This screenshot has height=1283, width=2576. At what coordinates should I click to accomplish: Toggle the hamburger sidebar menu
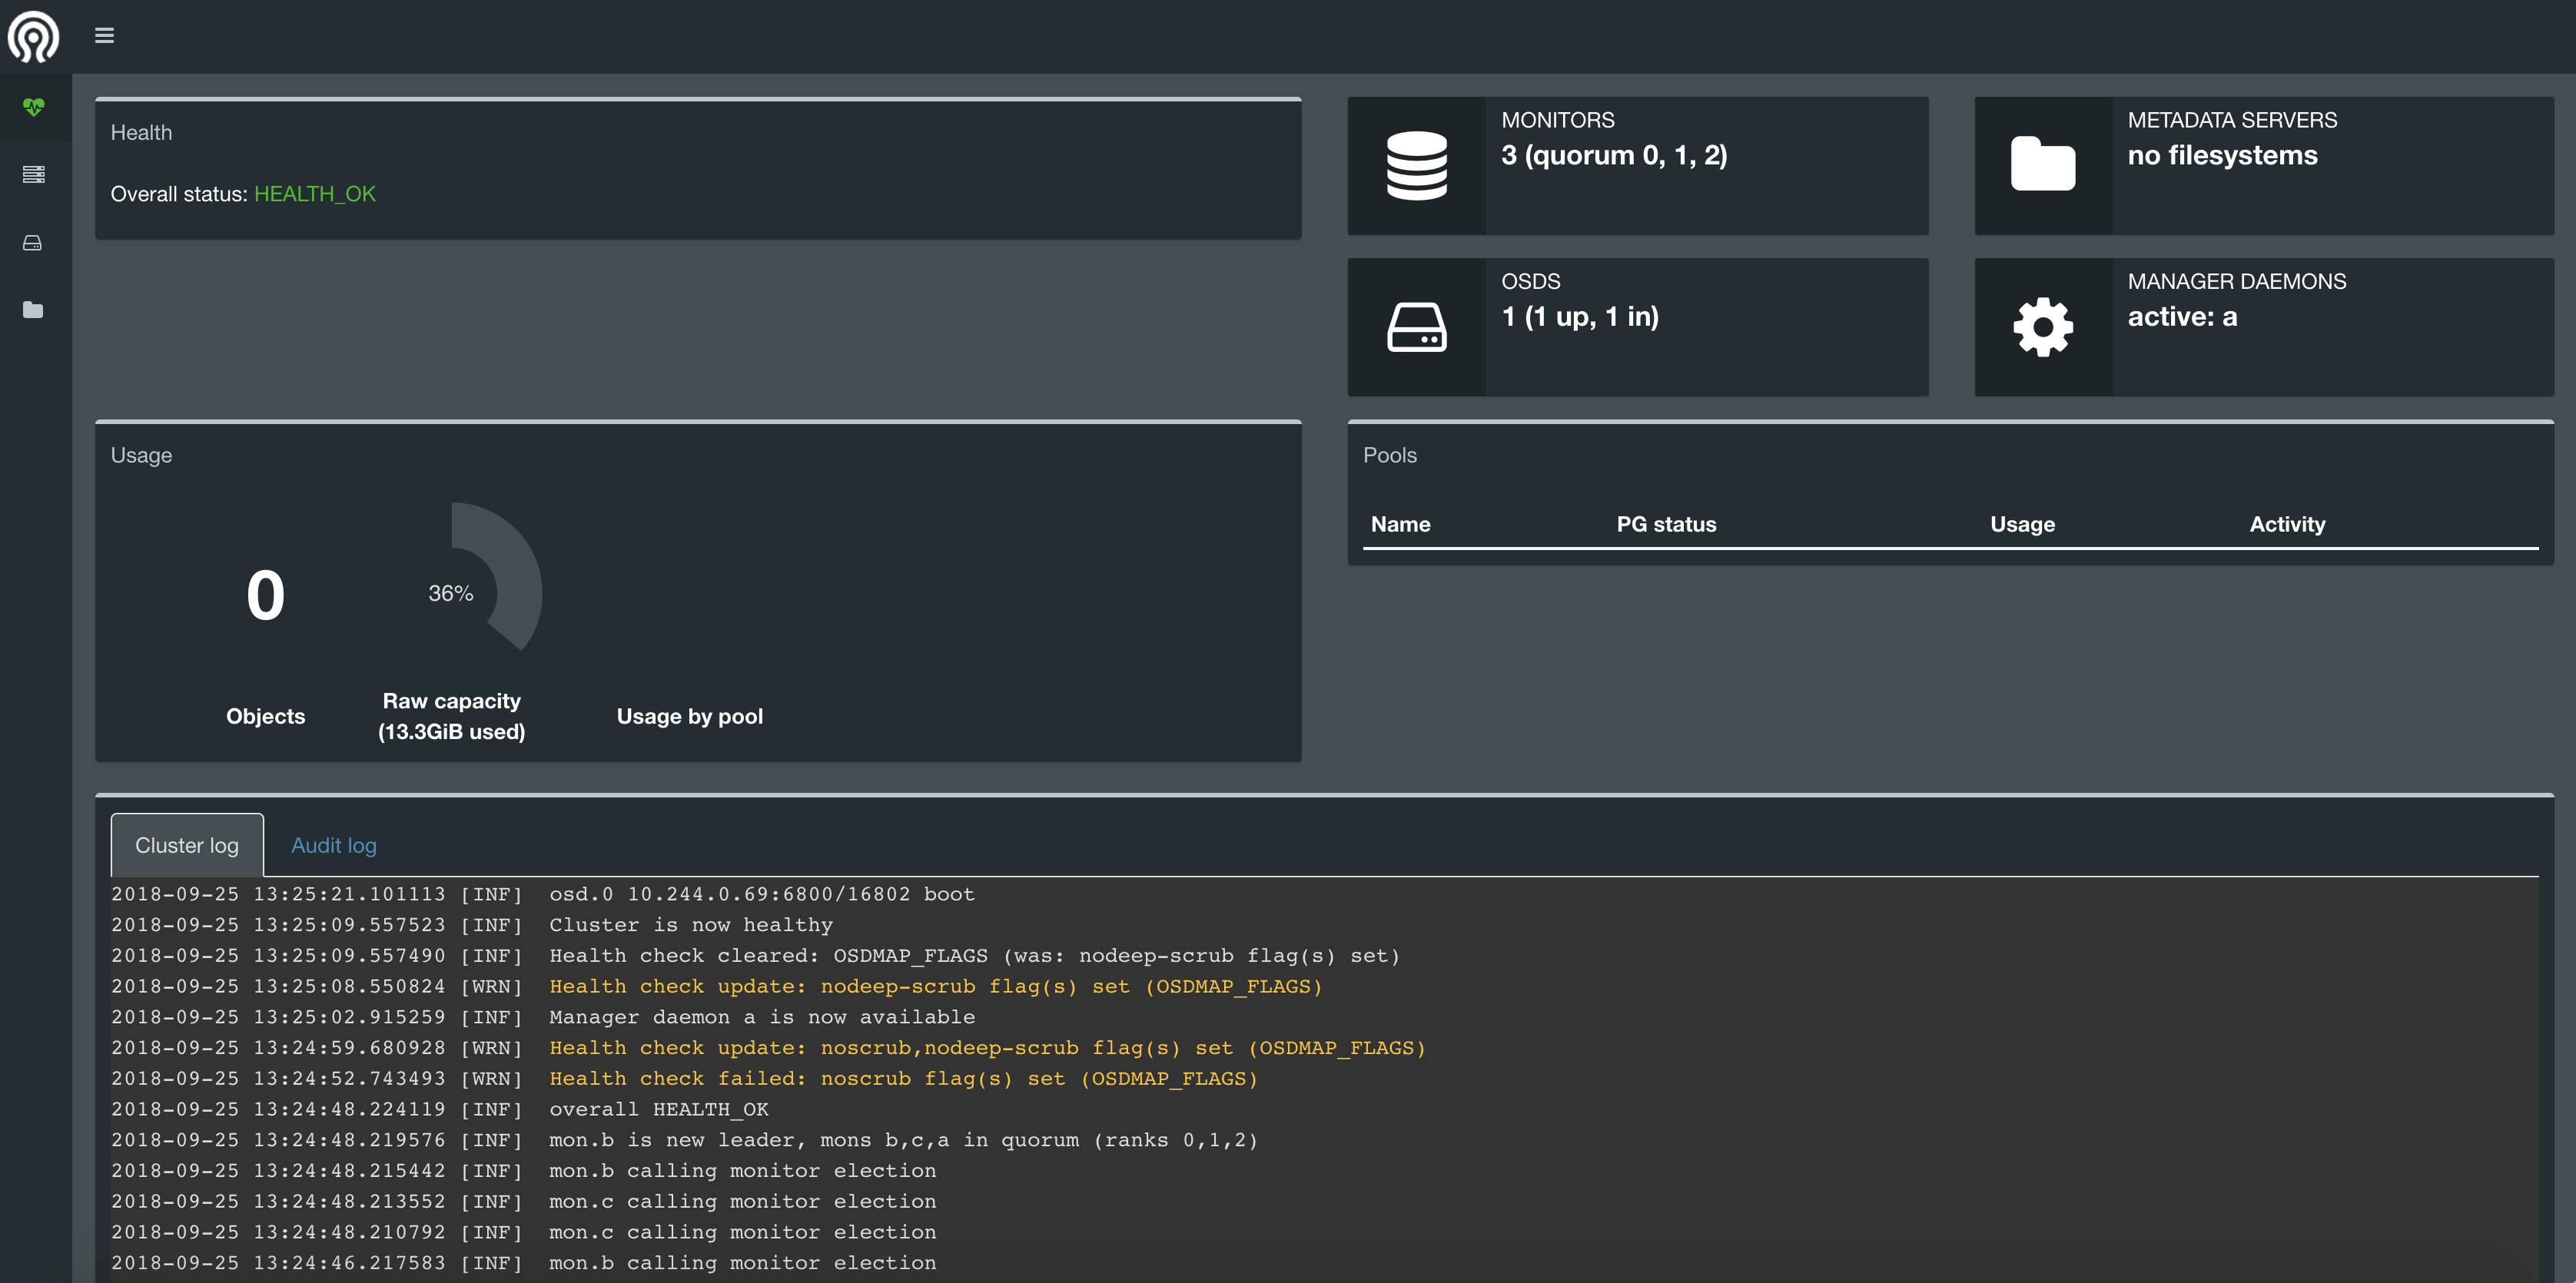tap(104, 36)
